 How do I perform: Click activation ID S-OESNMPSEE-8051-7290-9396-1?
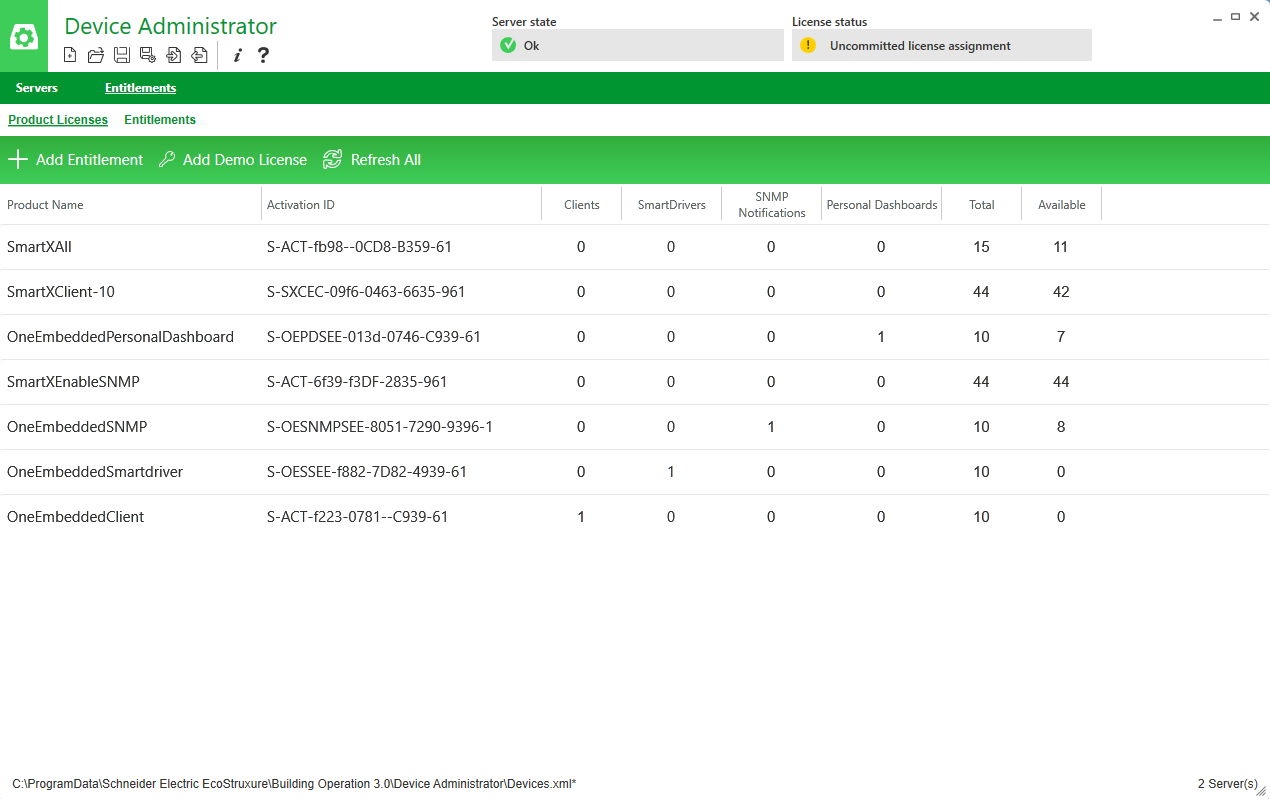tap(380, 427)
